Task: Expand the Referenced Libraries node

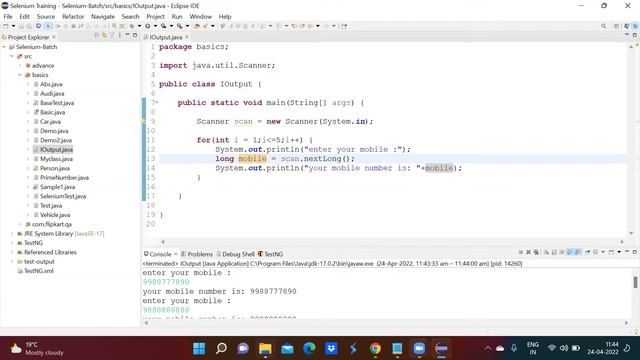Action: pos(12,252)
